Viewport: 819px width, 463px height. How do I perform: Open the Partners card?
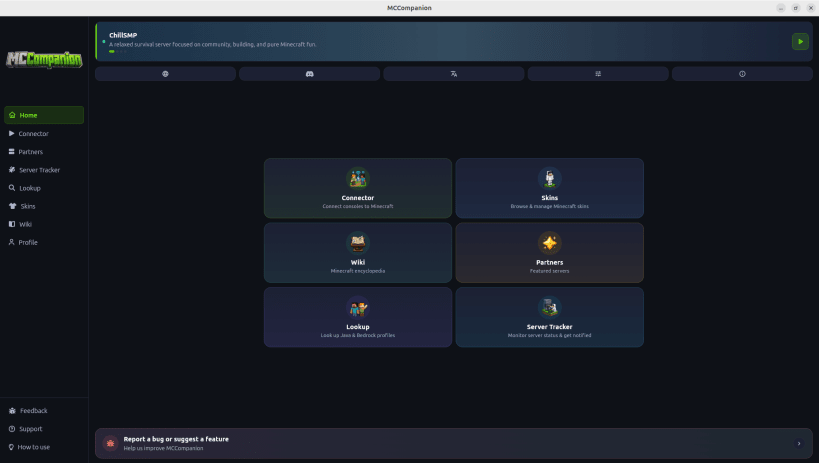549,253
